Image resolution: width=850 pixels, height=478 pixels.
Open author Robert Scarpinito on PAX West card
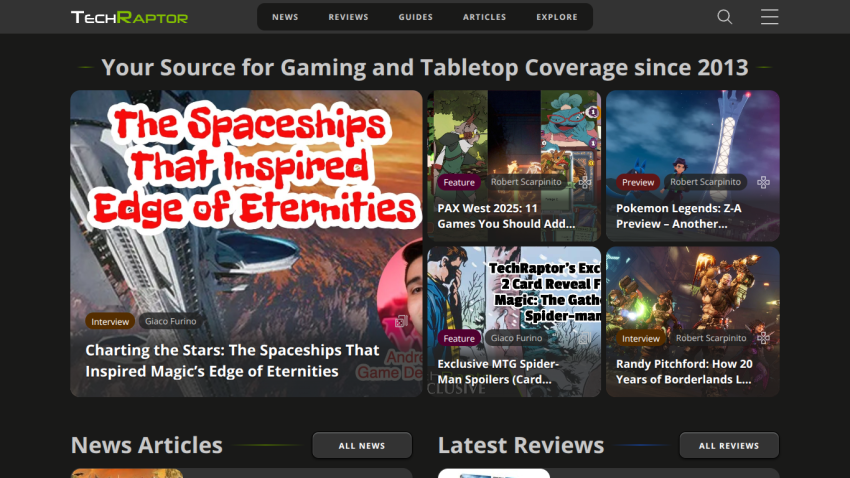click(526, 182)
